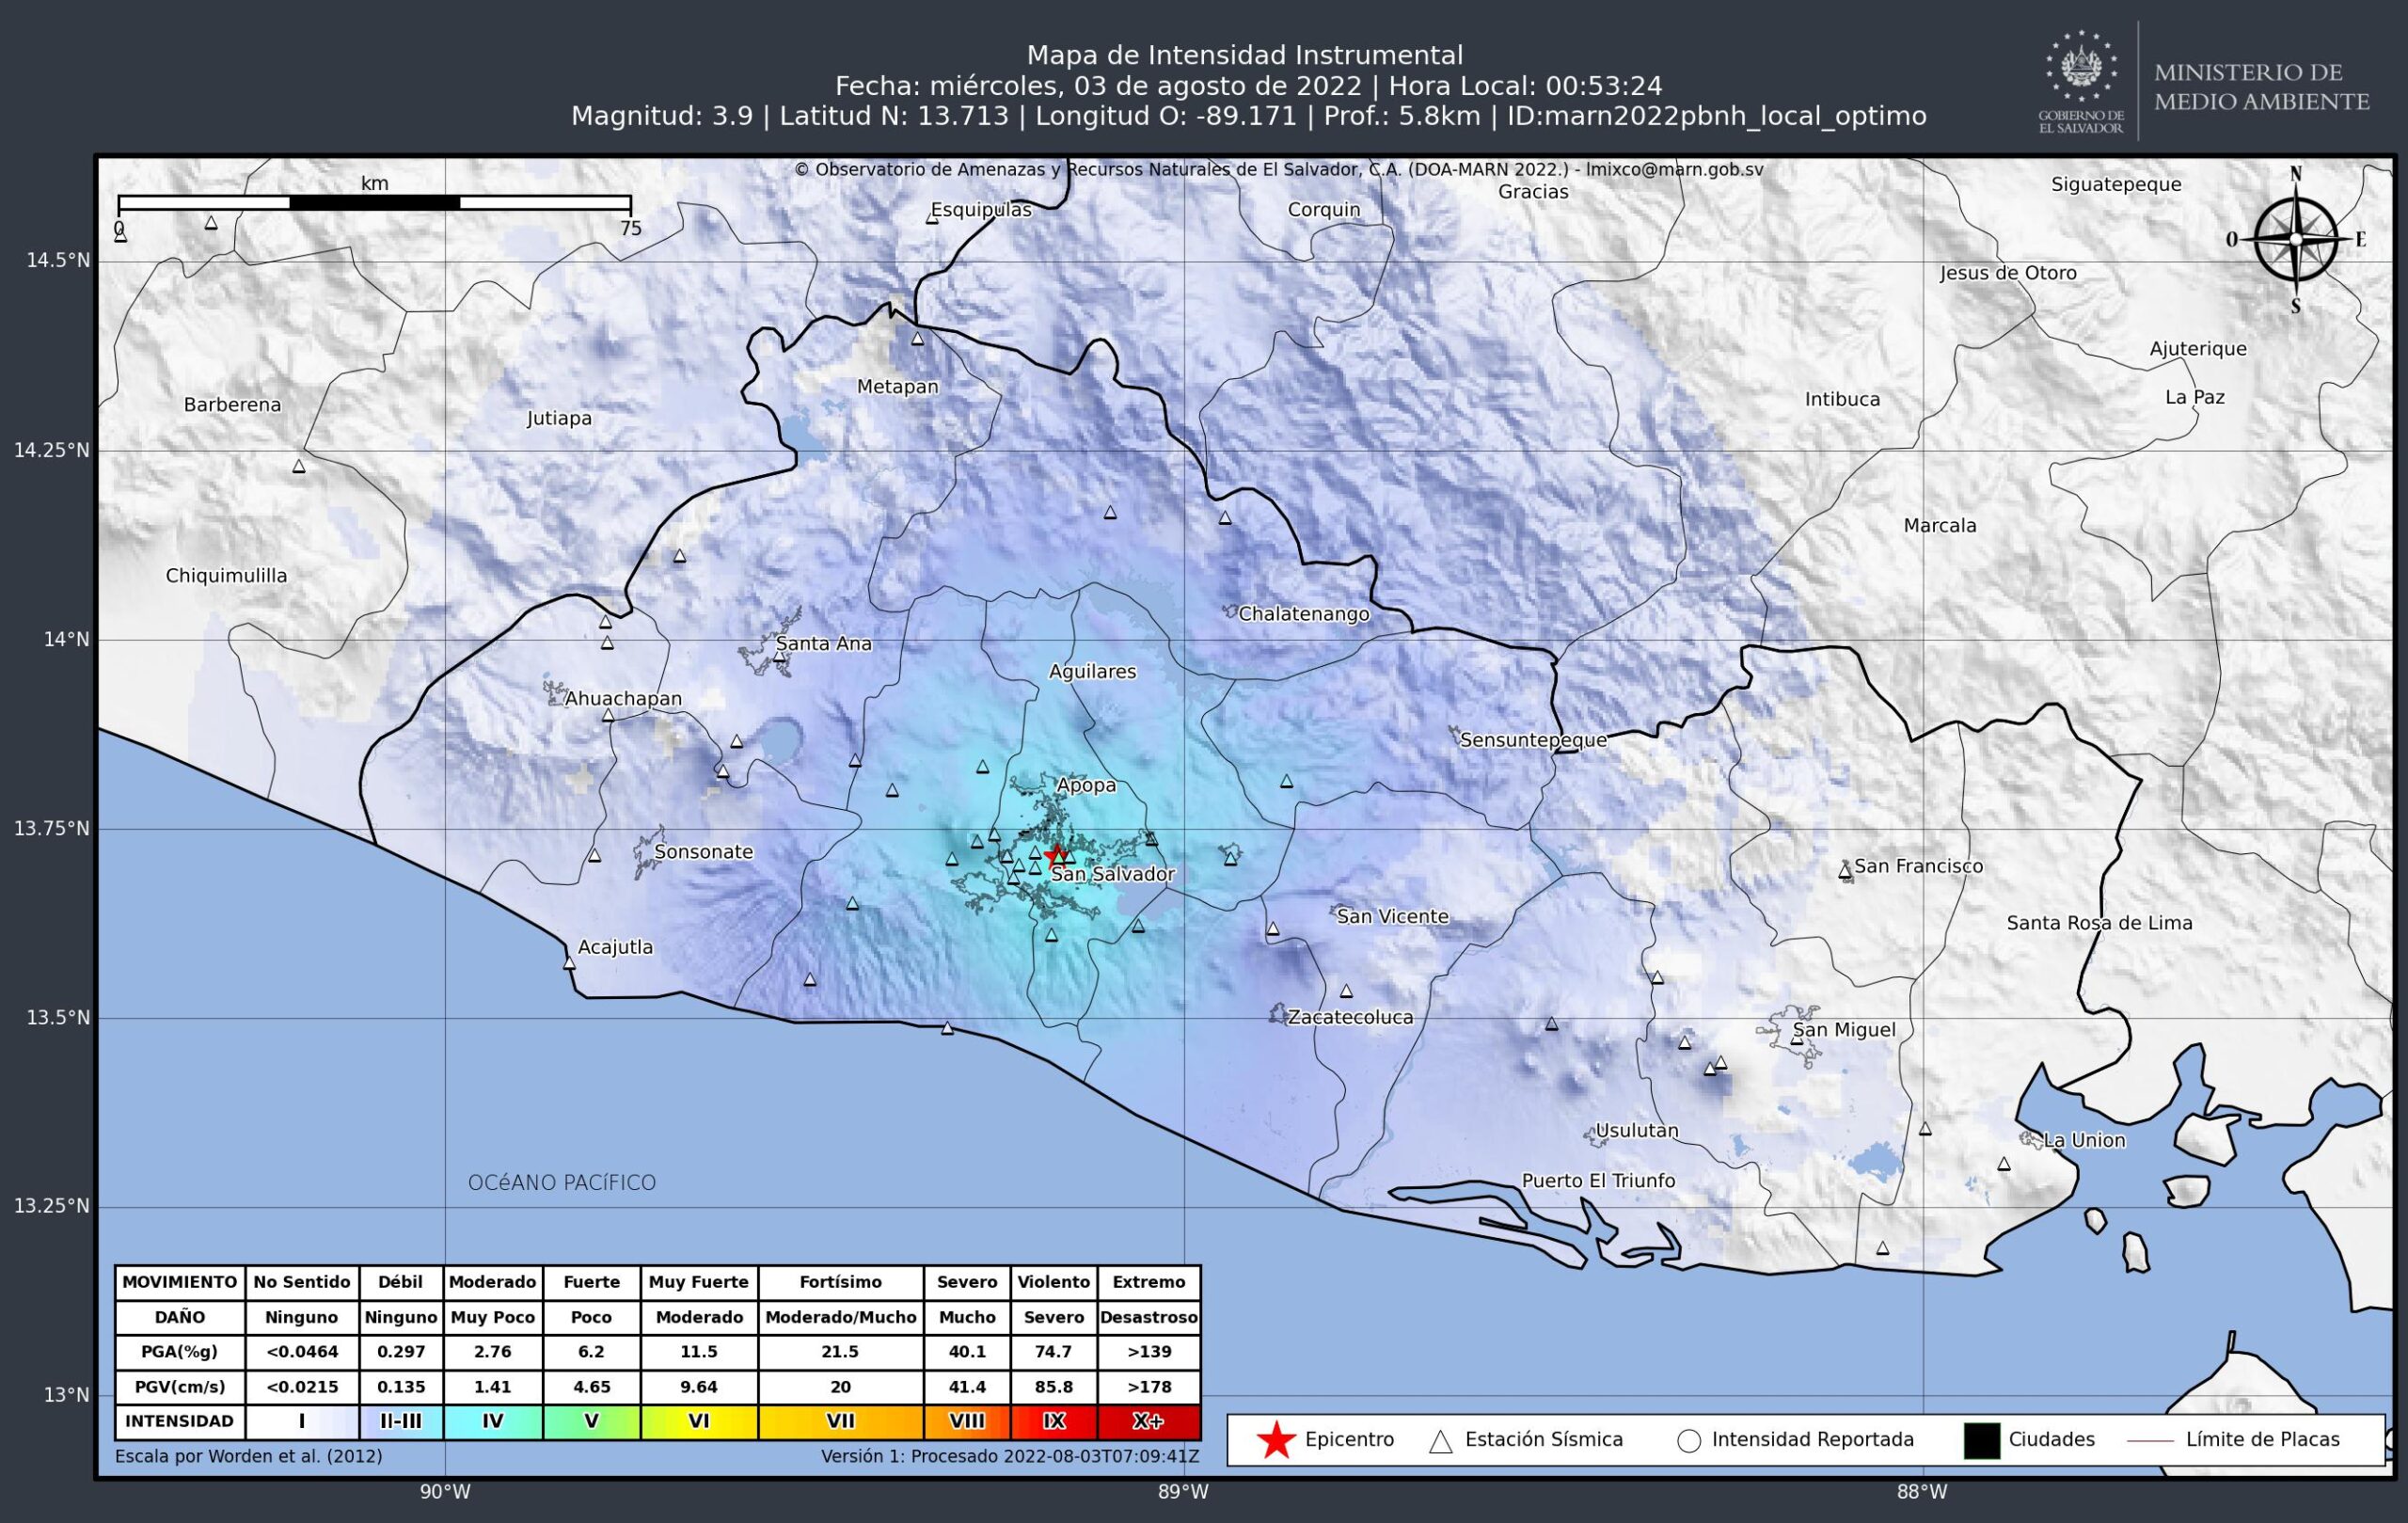Viewport: 2408px width, 1523px height.
Task: Click the San Miguel city label
Action: click(1844, 1030)
